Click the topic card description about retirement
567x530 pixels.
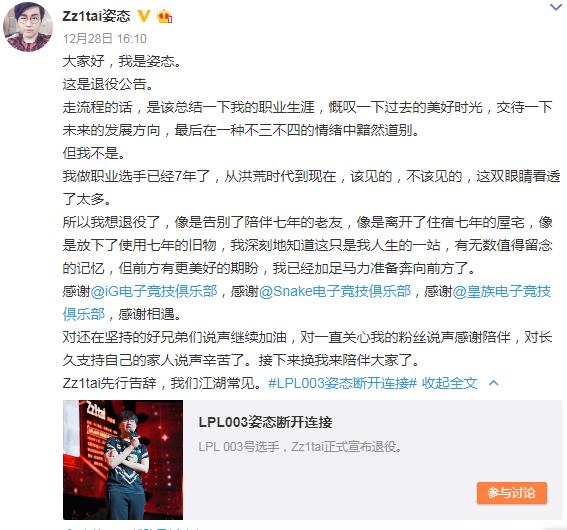300,447
